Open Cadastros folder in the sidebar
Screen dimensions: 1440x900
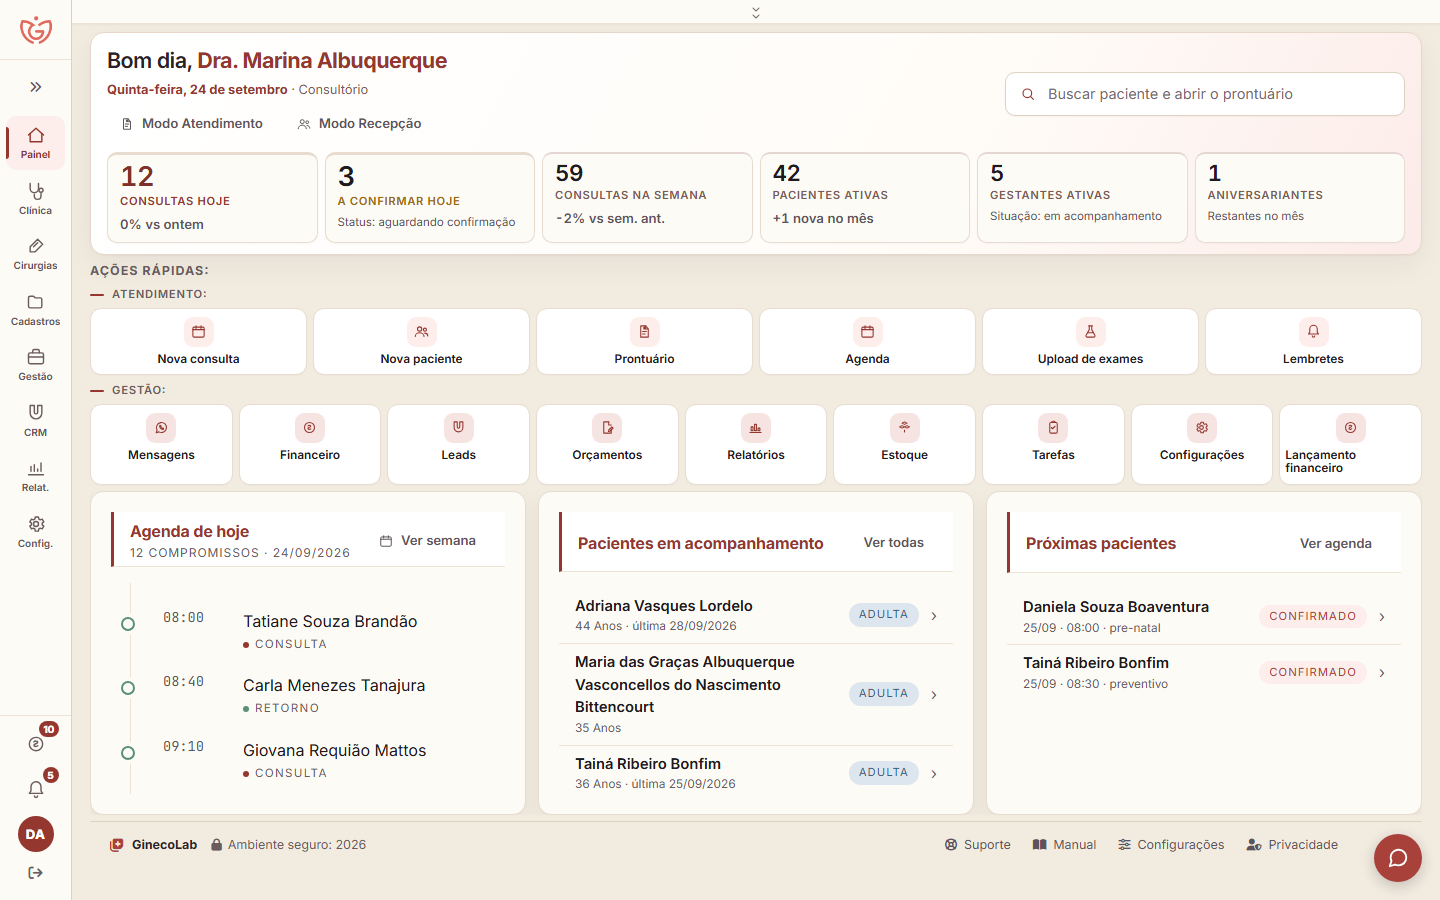point(35,310)
